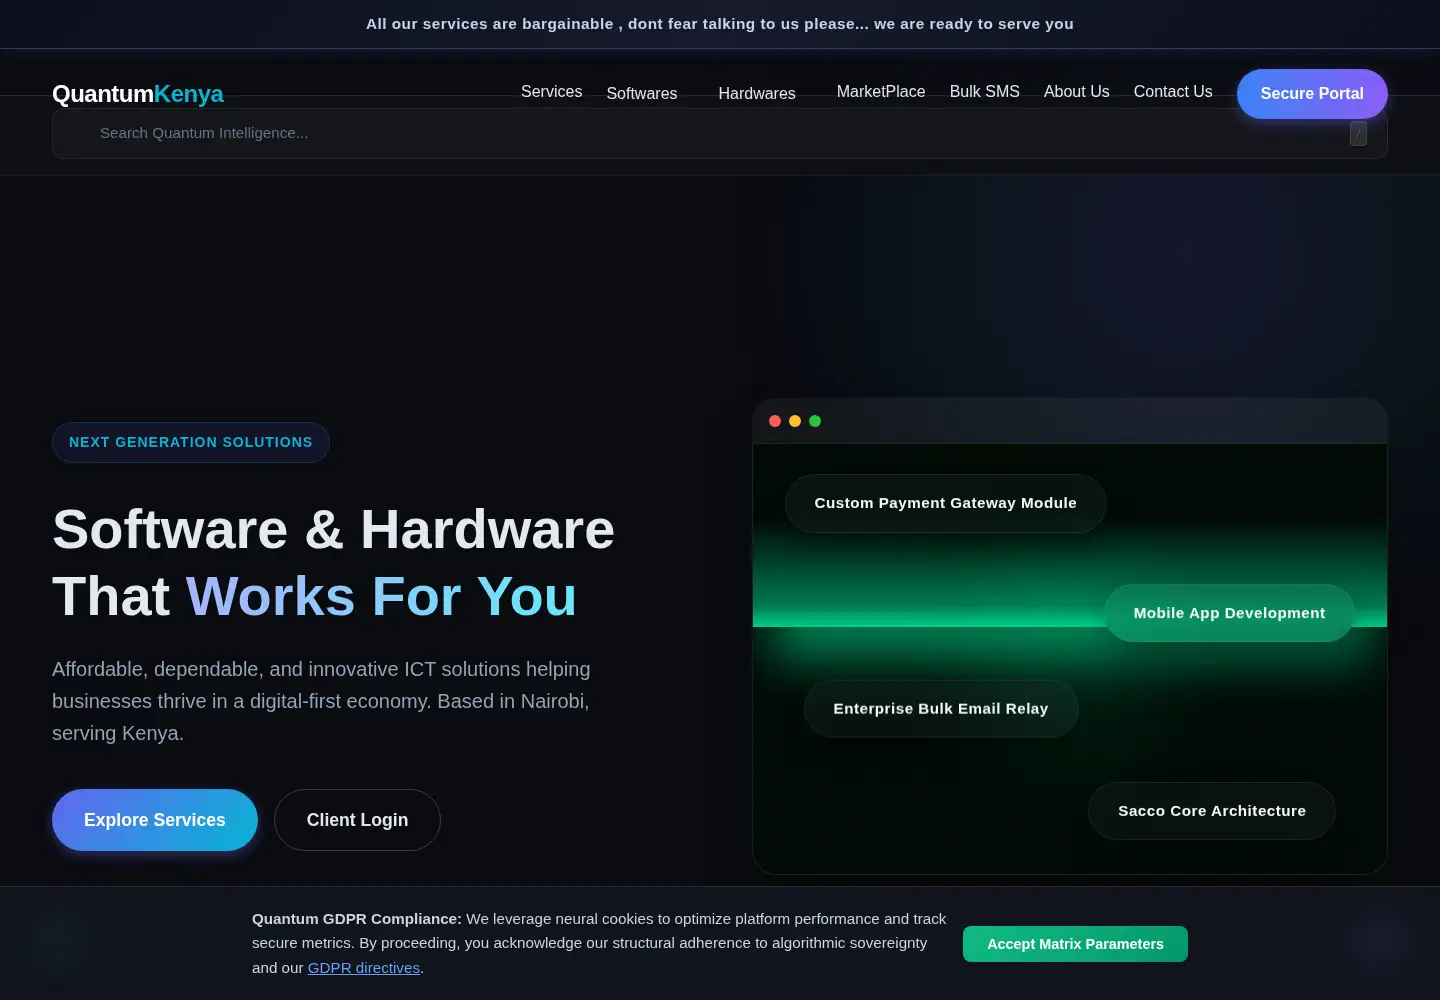Image resolution: width=1440 pixels, height=1000 pixels.
Task: Click the Enterprise Bulk Email Relay pill
Action: (941, 709)
